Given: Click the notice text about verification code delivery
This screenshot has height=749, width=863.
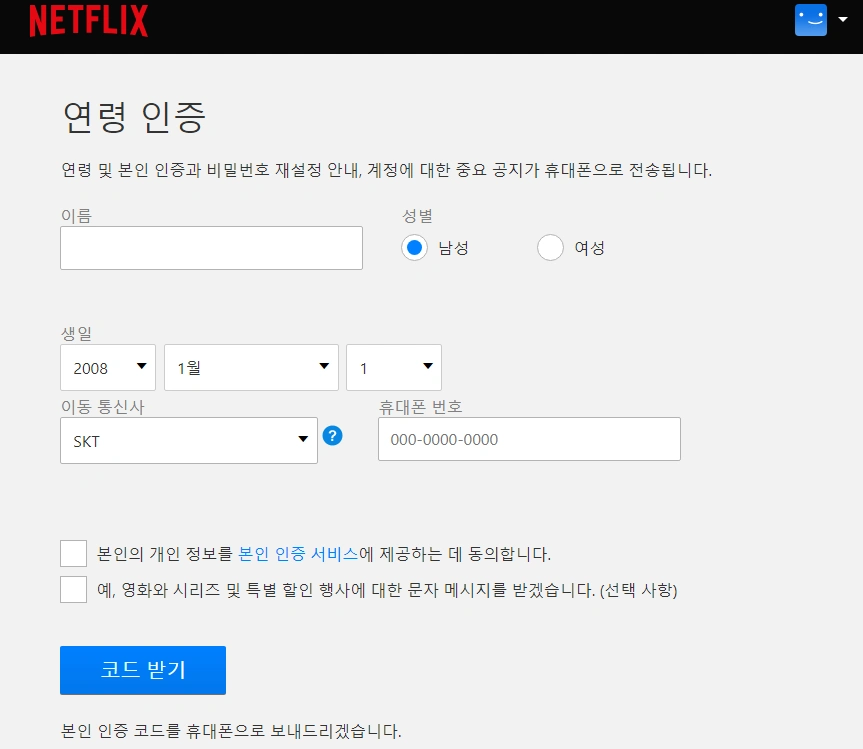Looking at the screenshot, I should click(231, 731).
